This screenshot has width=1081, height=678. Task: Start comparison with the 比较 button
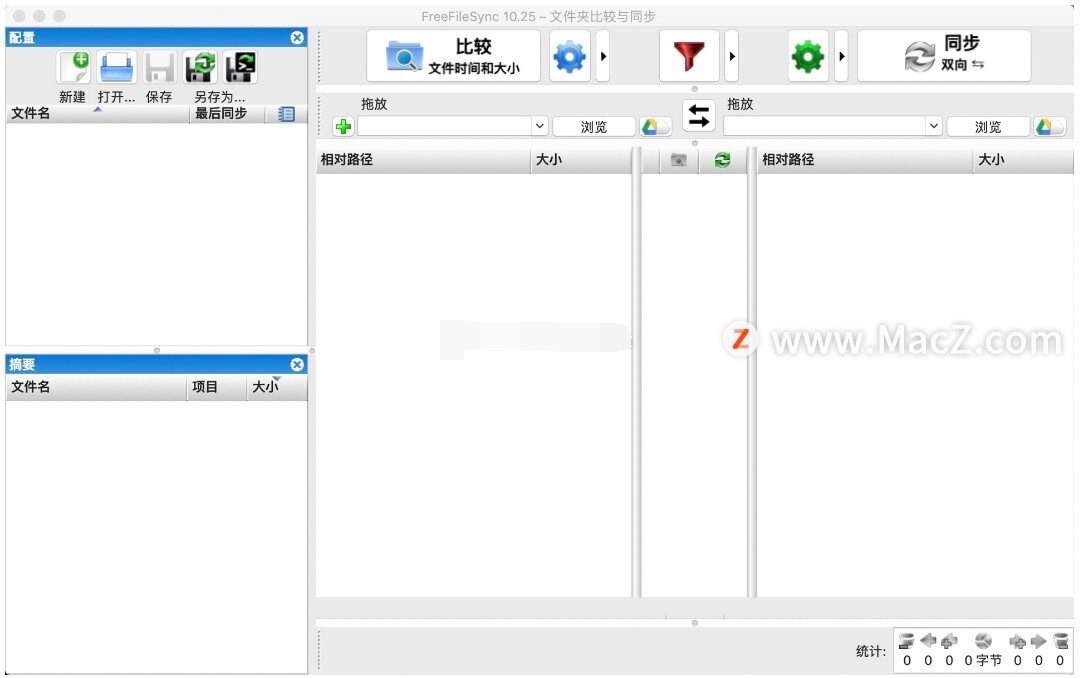pos(453,56)
